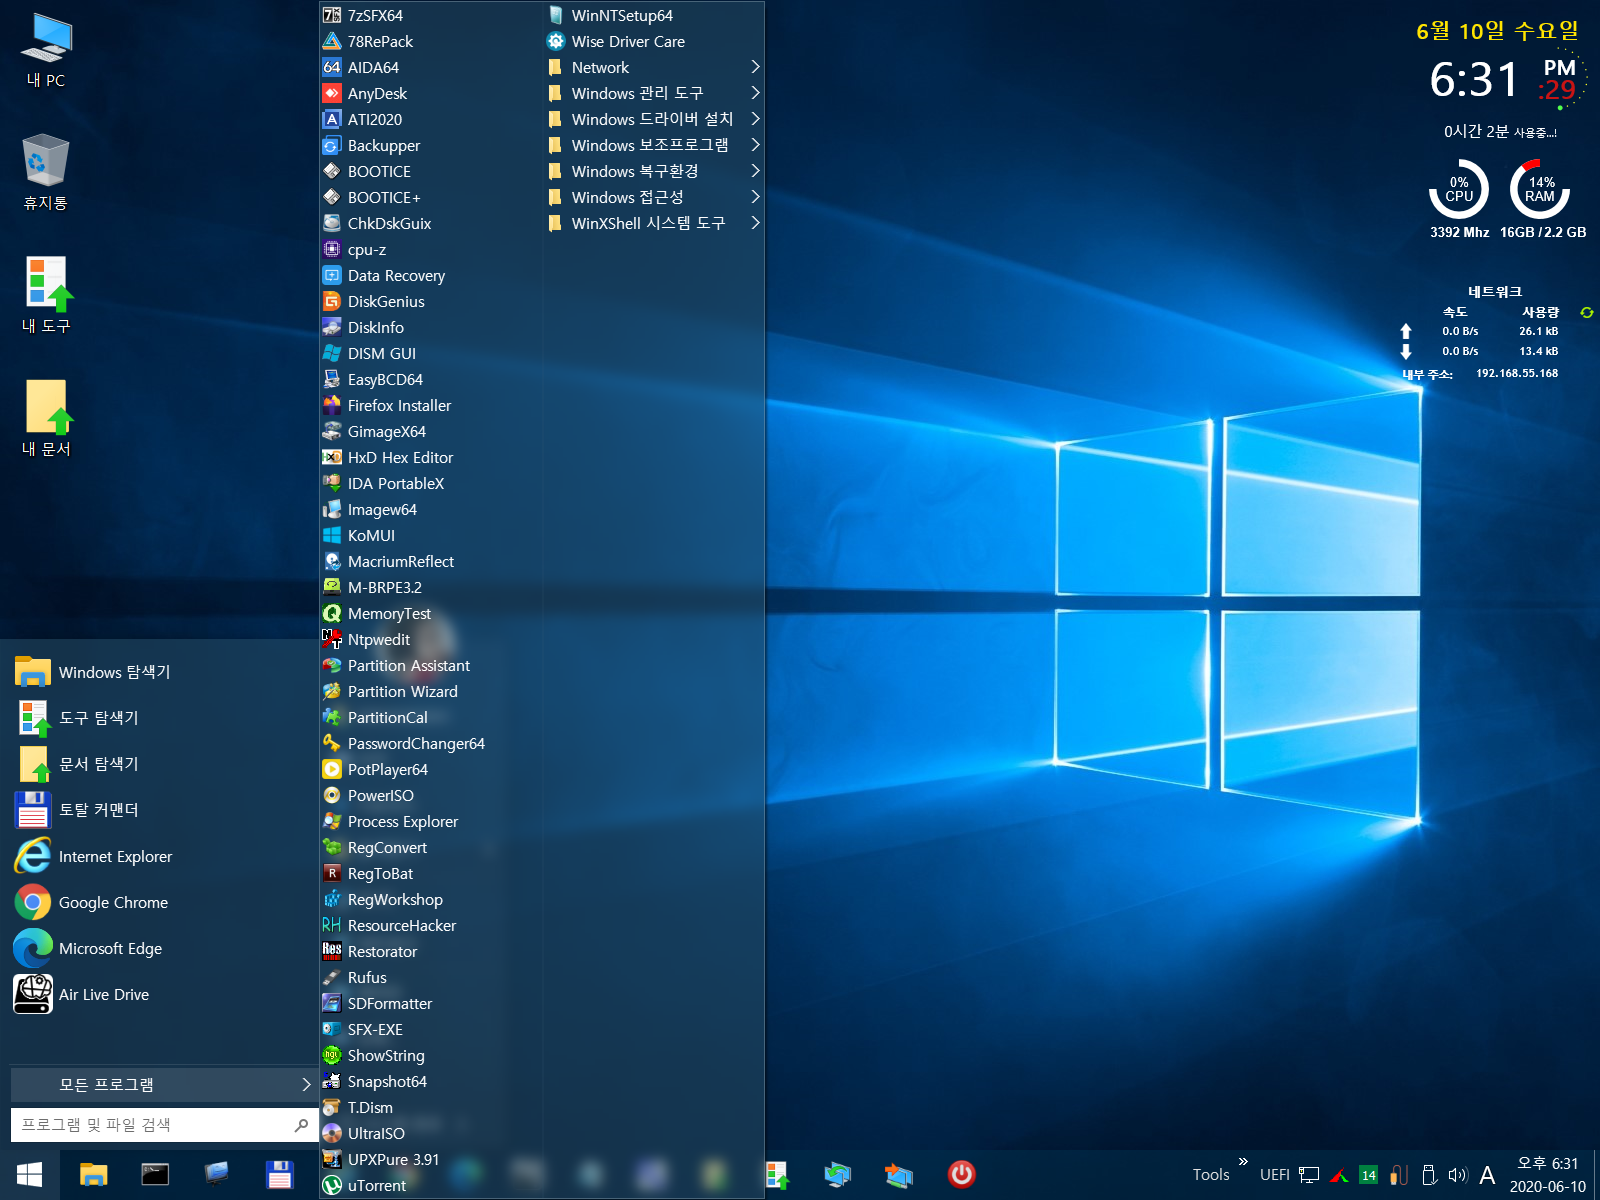
Task: Click green 14 tray indicator
Action: (x=1368, y=1175)
